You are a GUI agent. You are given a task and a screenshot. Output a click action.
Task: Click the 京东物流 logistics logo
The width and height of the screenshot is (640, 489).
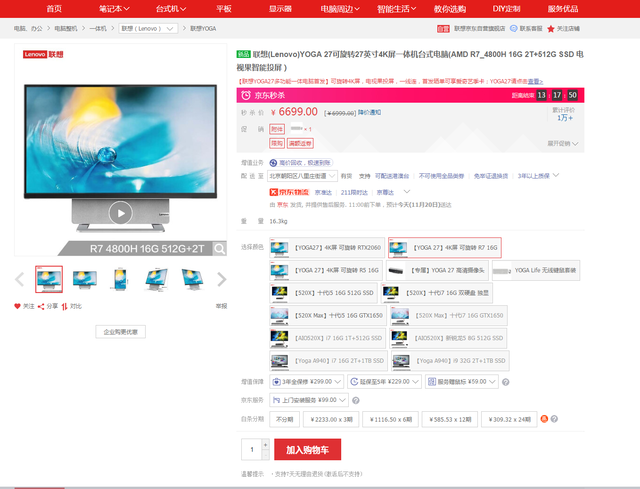click(289, 192)
